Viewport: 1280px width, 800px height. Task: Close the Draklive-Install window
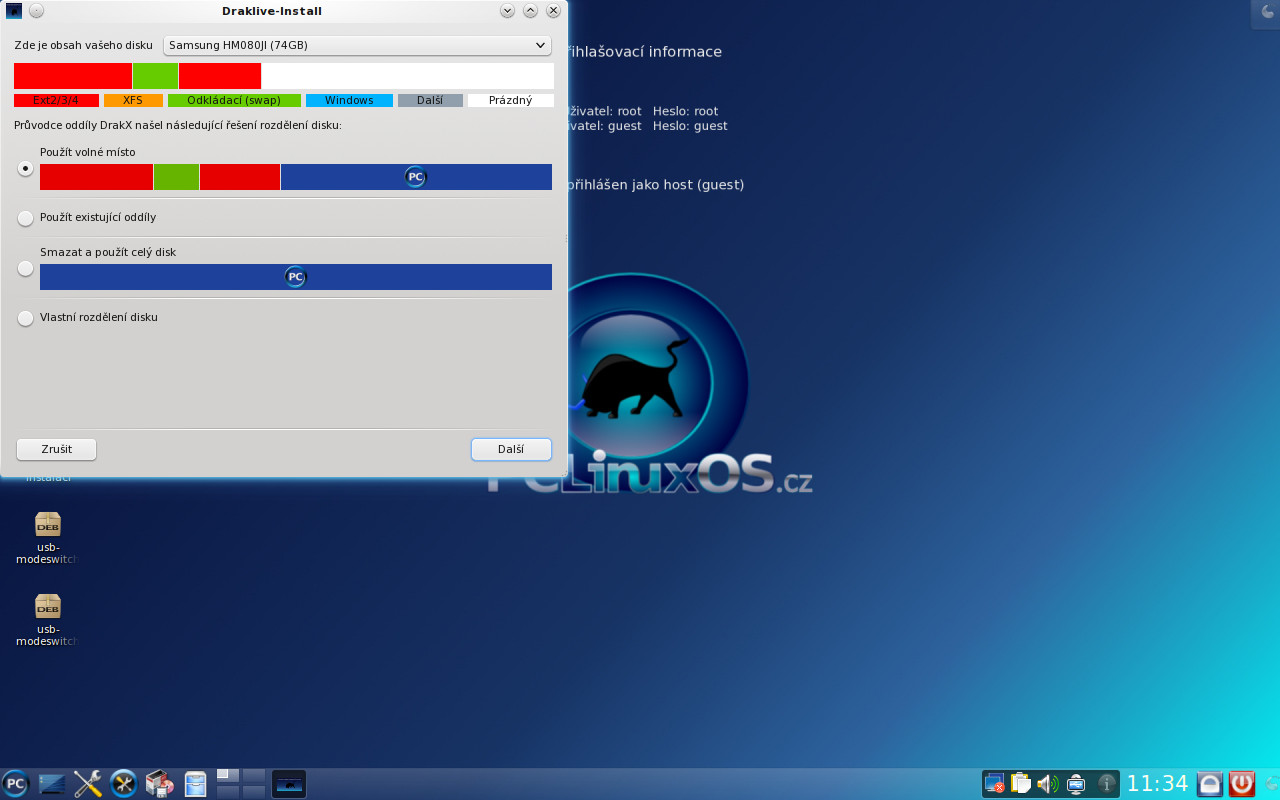pyautogui.click(x=553, y=11)
